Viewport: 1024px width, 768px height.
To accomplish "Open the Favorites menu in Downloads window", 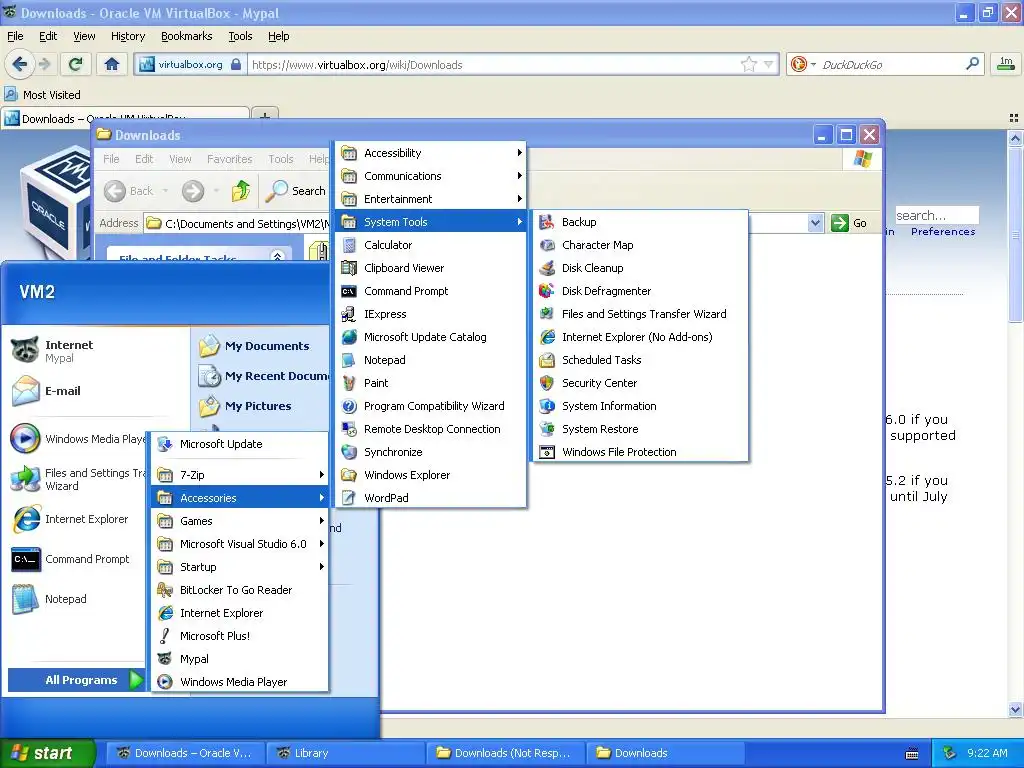I will pos(229,159).
